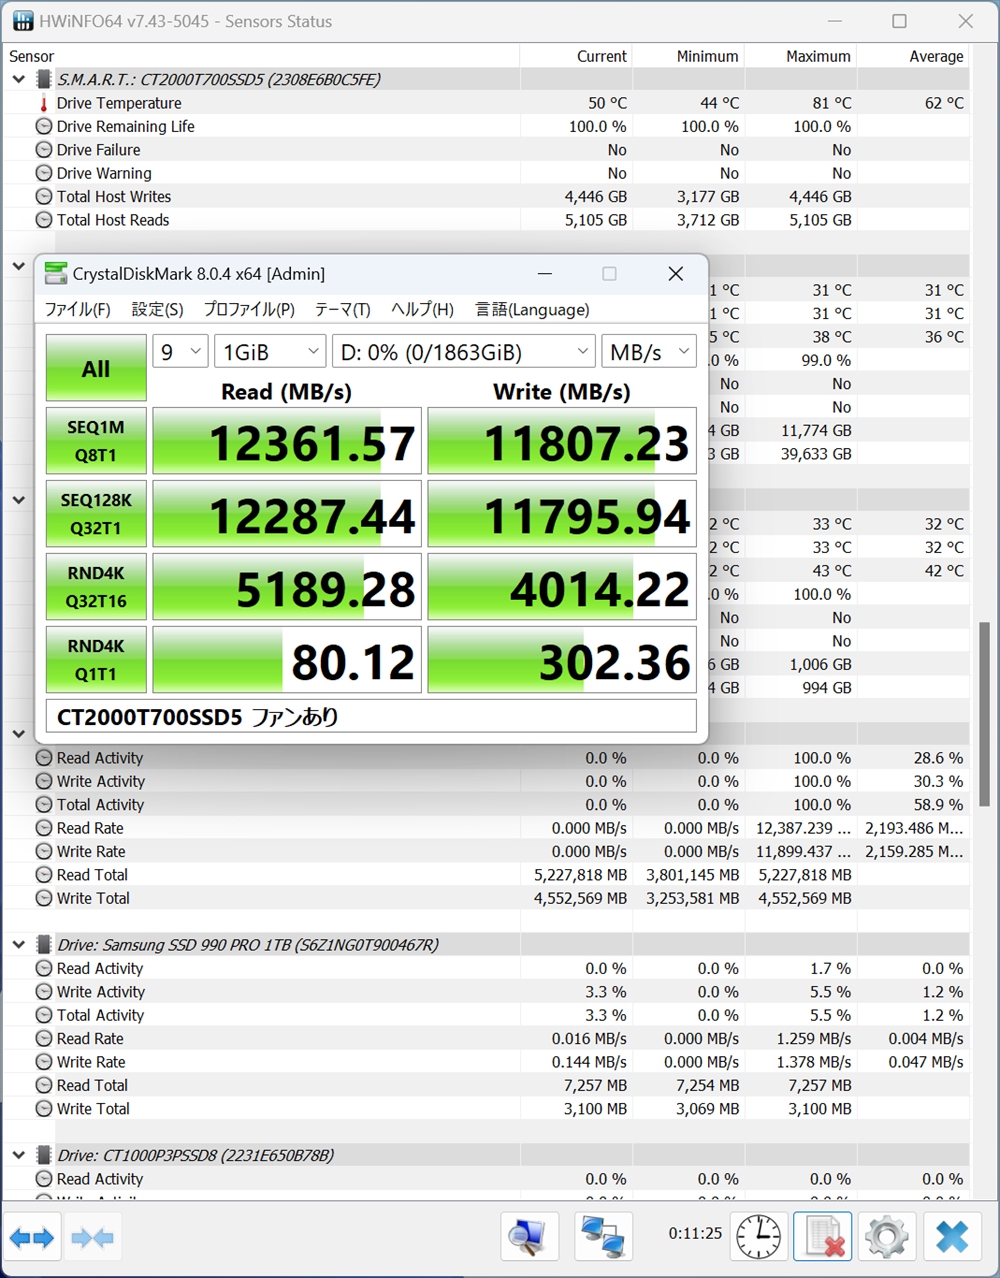
Task: Click the Drive Temperature thermometer icon
Action: [x=44, y=103]
